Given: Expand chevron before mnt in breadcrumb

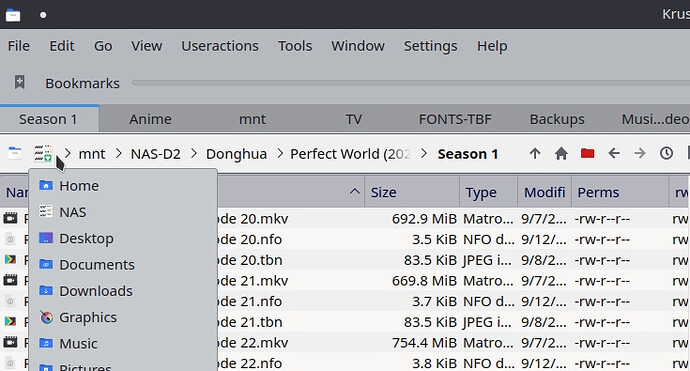Looking at the screenshot, I should tap(68, 154).
